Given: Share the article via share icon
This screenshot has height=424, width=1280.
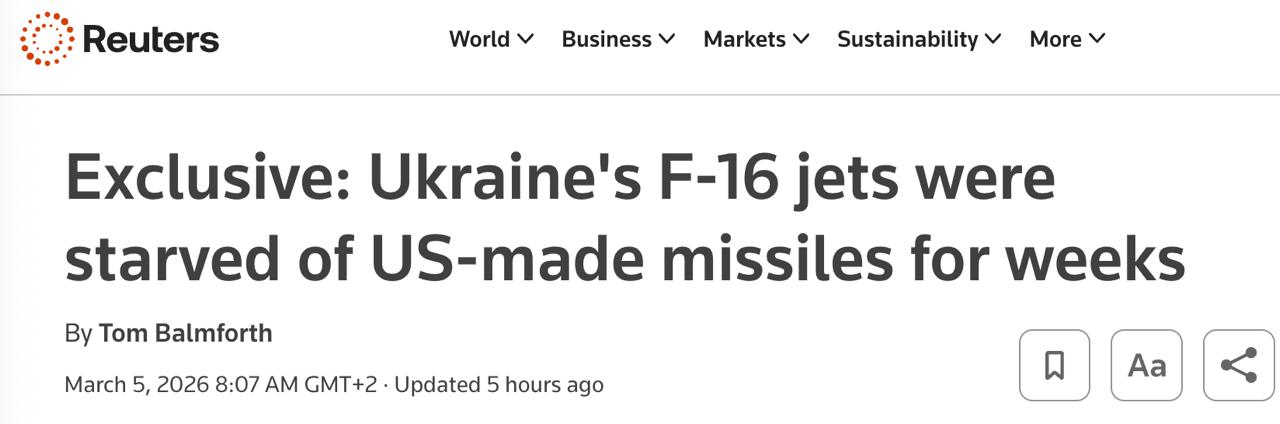Looking at the screenshot, I should pyautogui.click(x=1239, y=365).
